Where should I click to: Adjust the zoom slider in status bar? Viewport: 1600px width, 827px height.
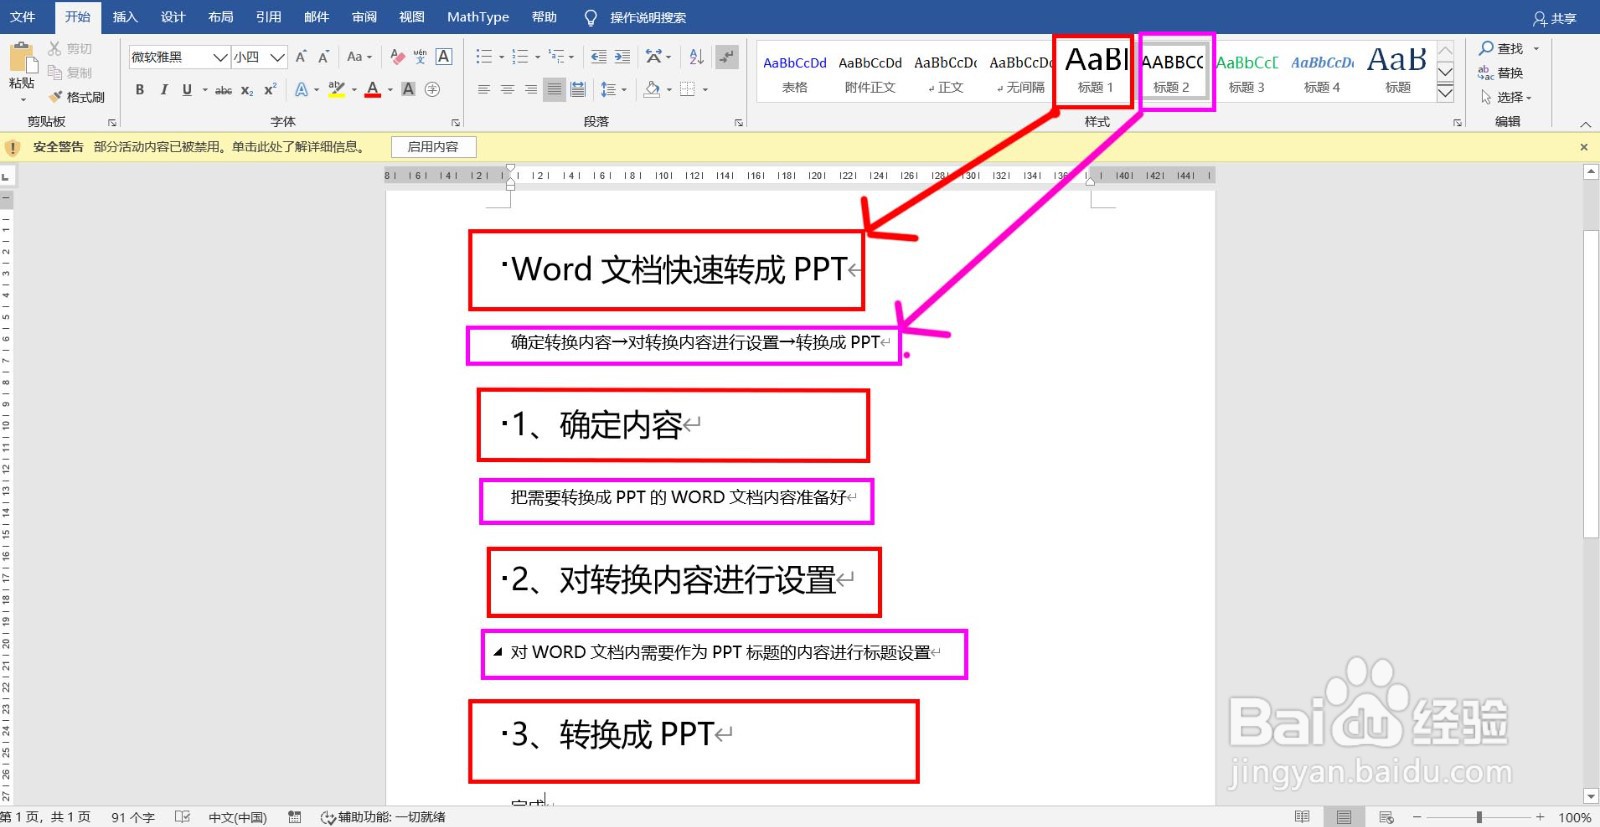[x=1479, y=817]
